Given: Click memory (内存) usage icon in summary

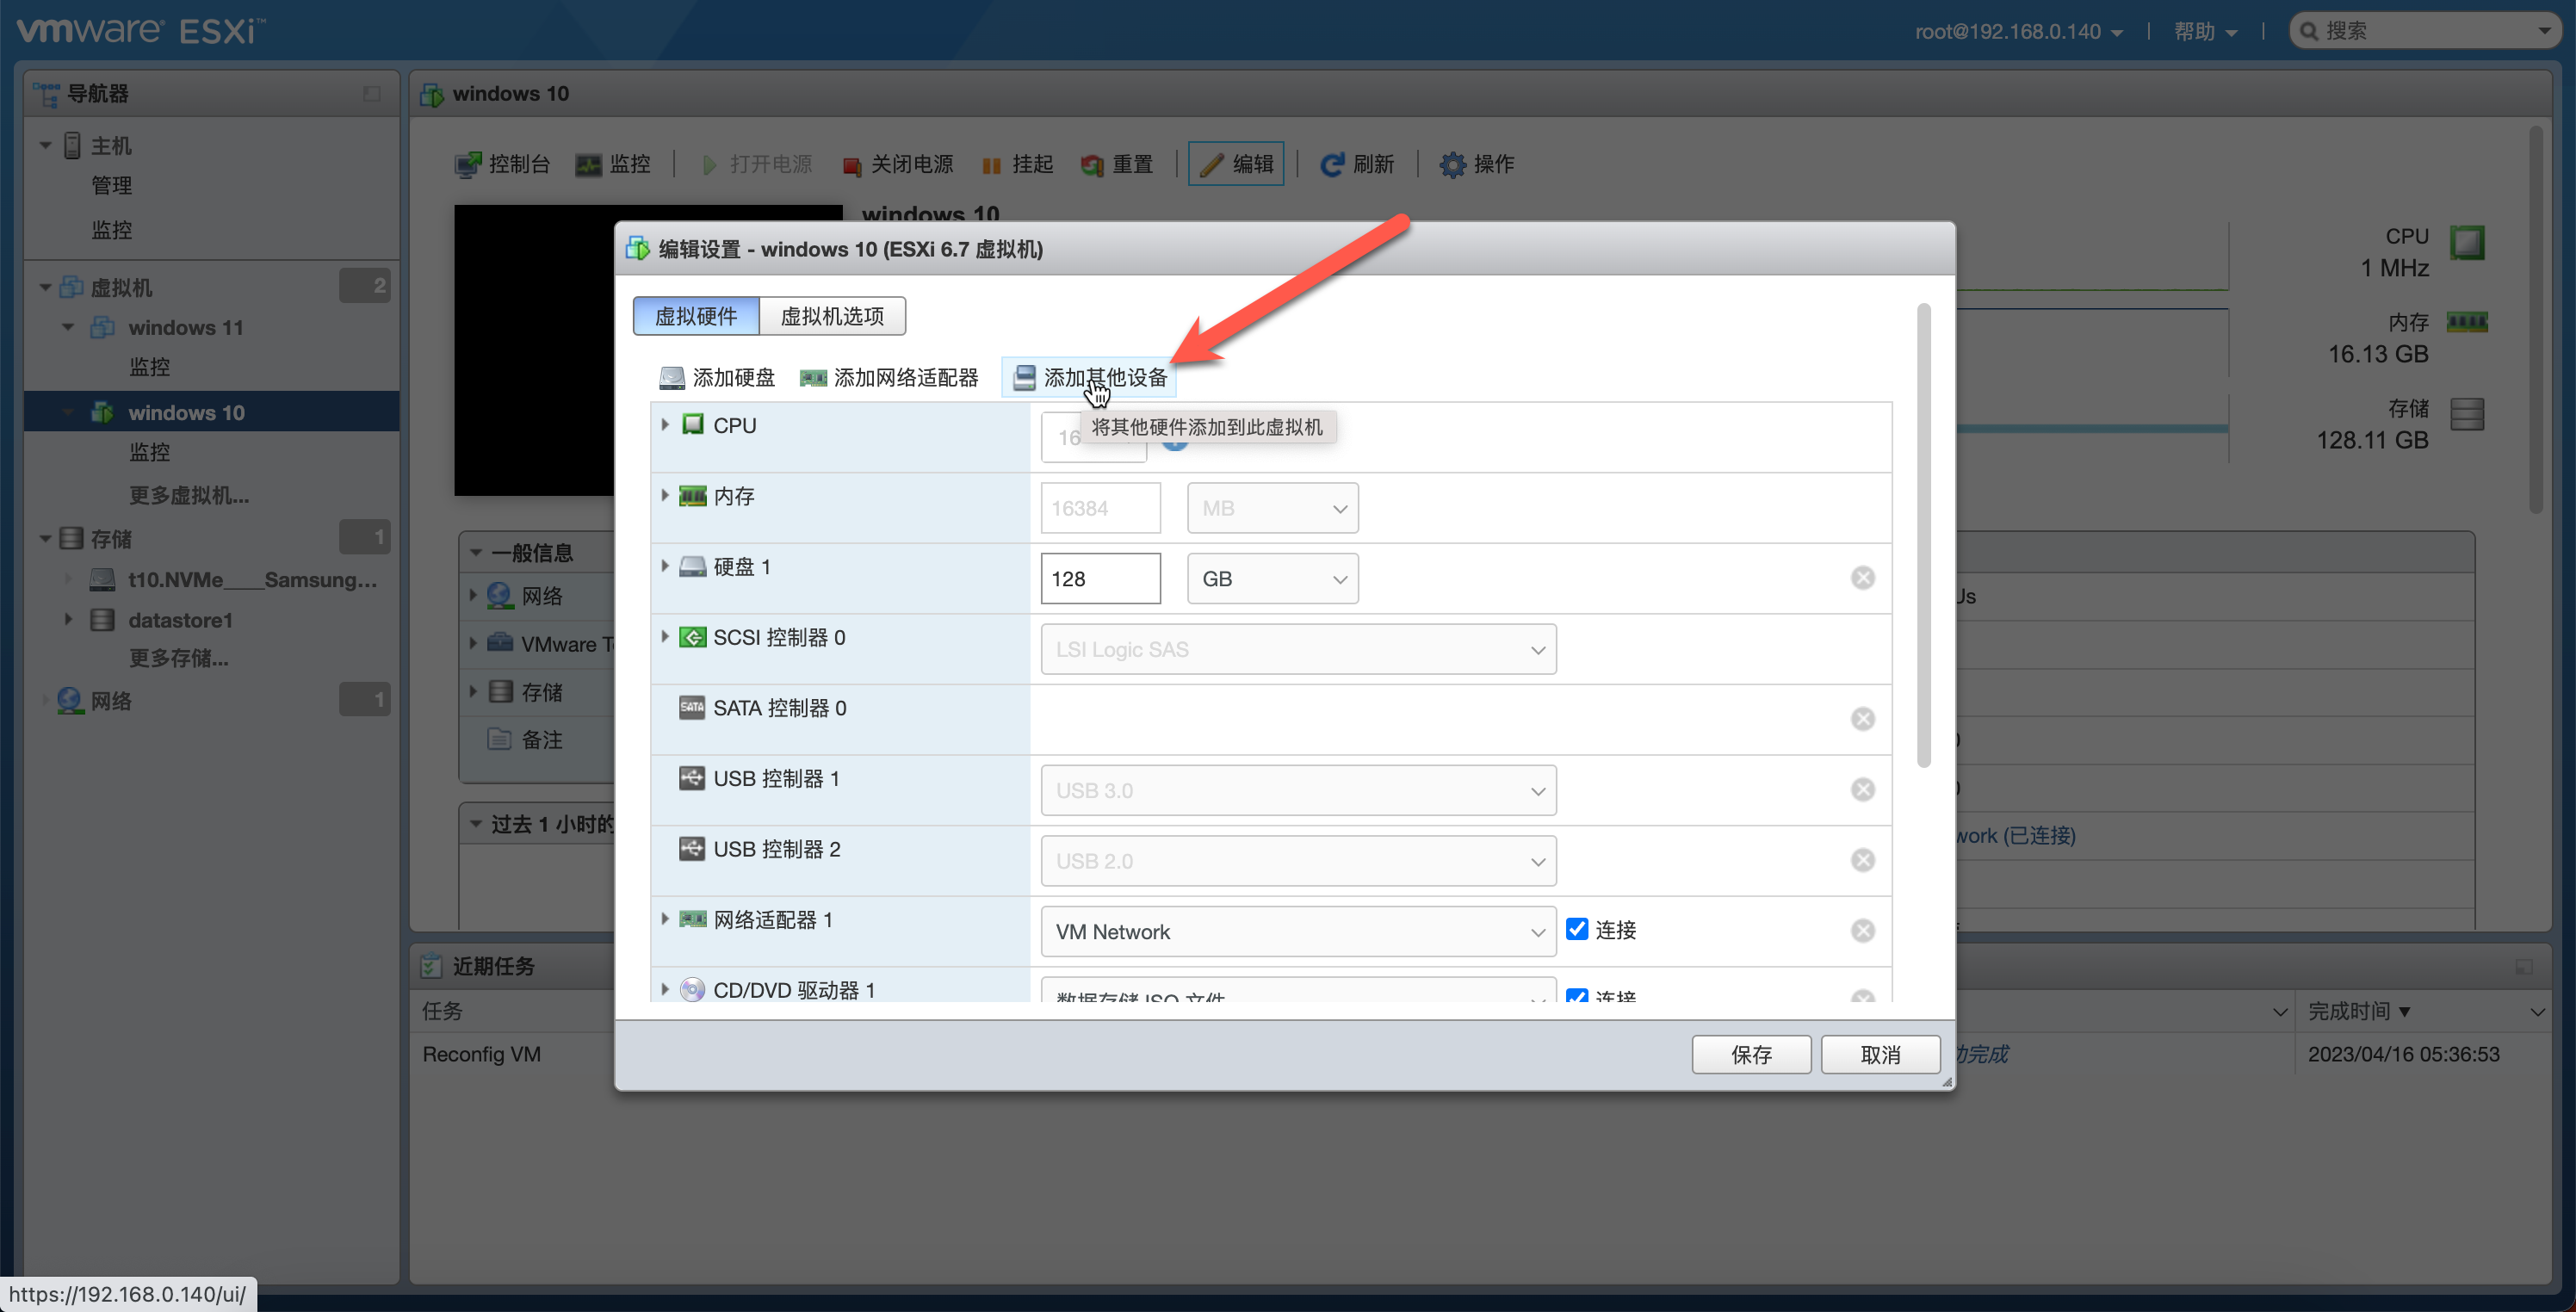Looking at the screenshot, I should 2467,322.
